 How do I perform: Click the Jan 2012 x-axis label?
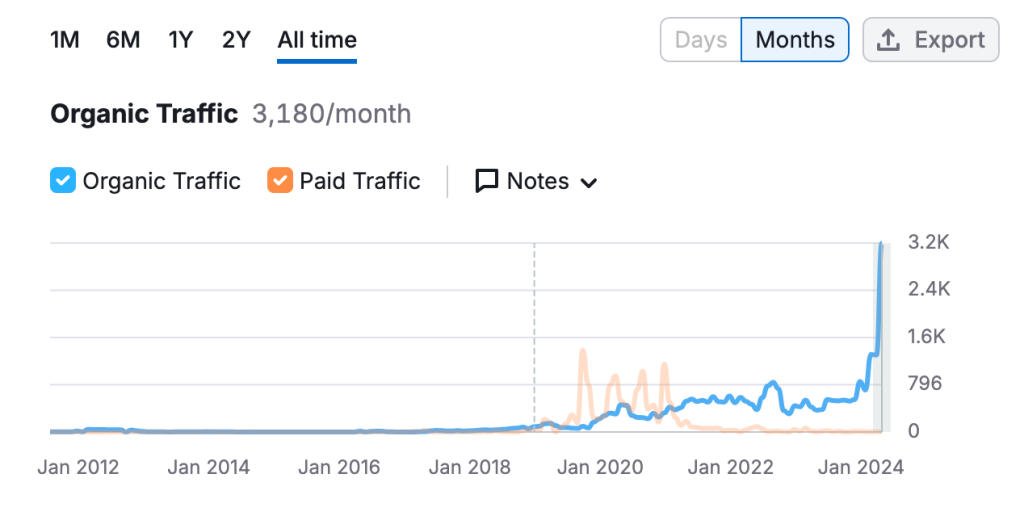[78, 467]
